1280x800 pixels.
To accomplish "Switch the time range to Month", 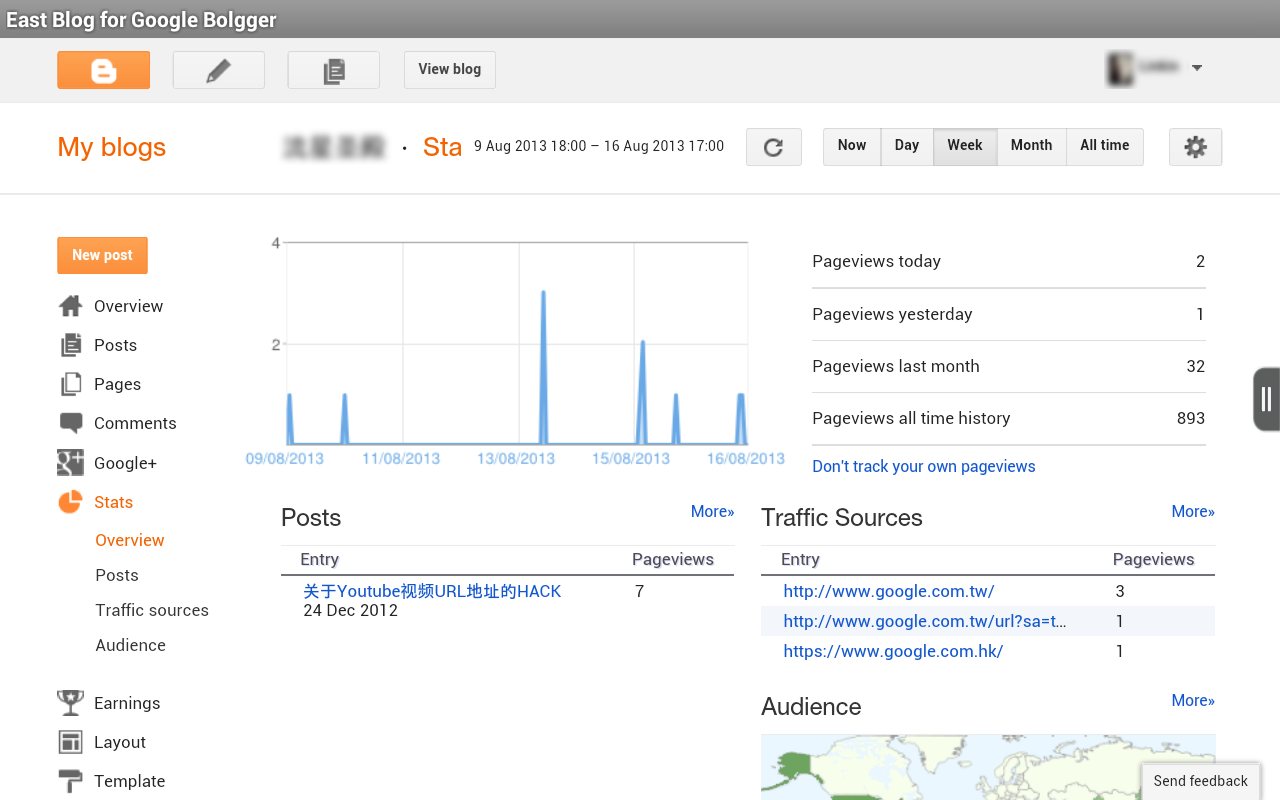I will pos(1031,146).
